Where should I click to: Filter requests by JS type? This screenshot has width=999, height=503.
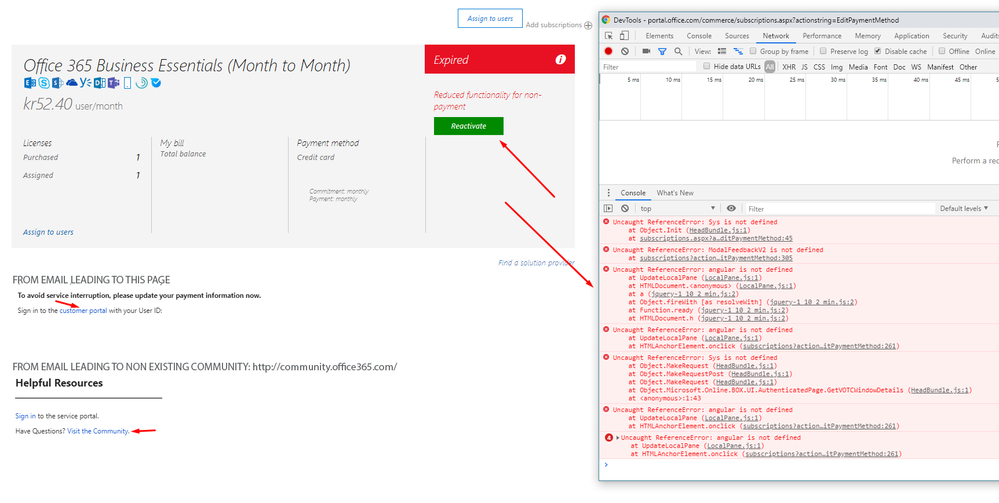805,67
